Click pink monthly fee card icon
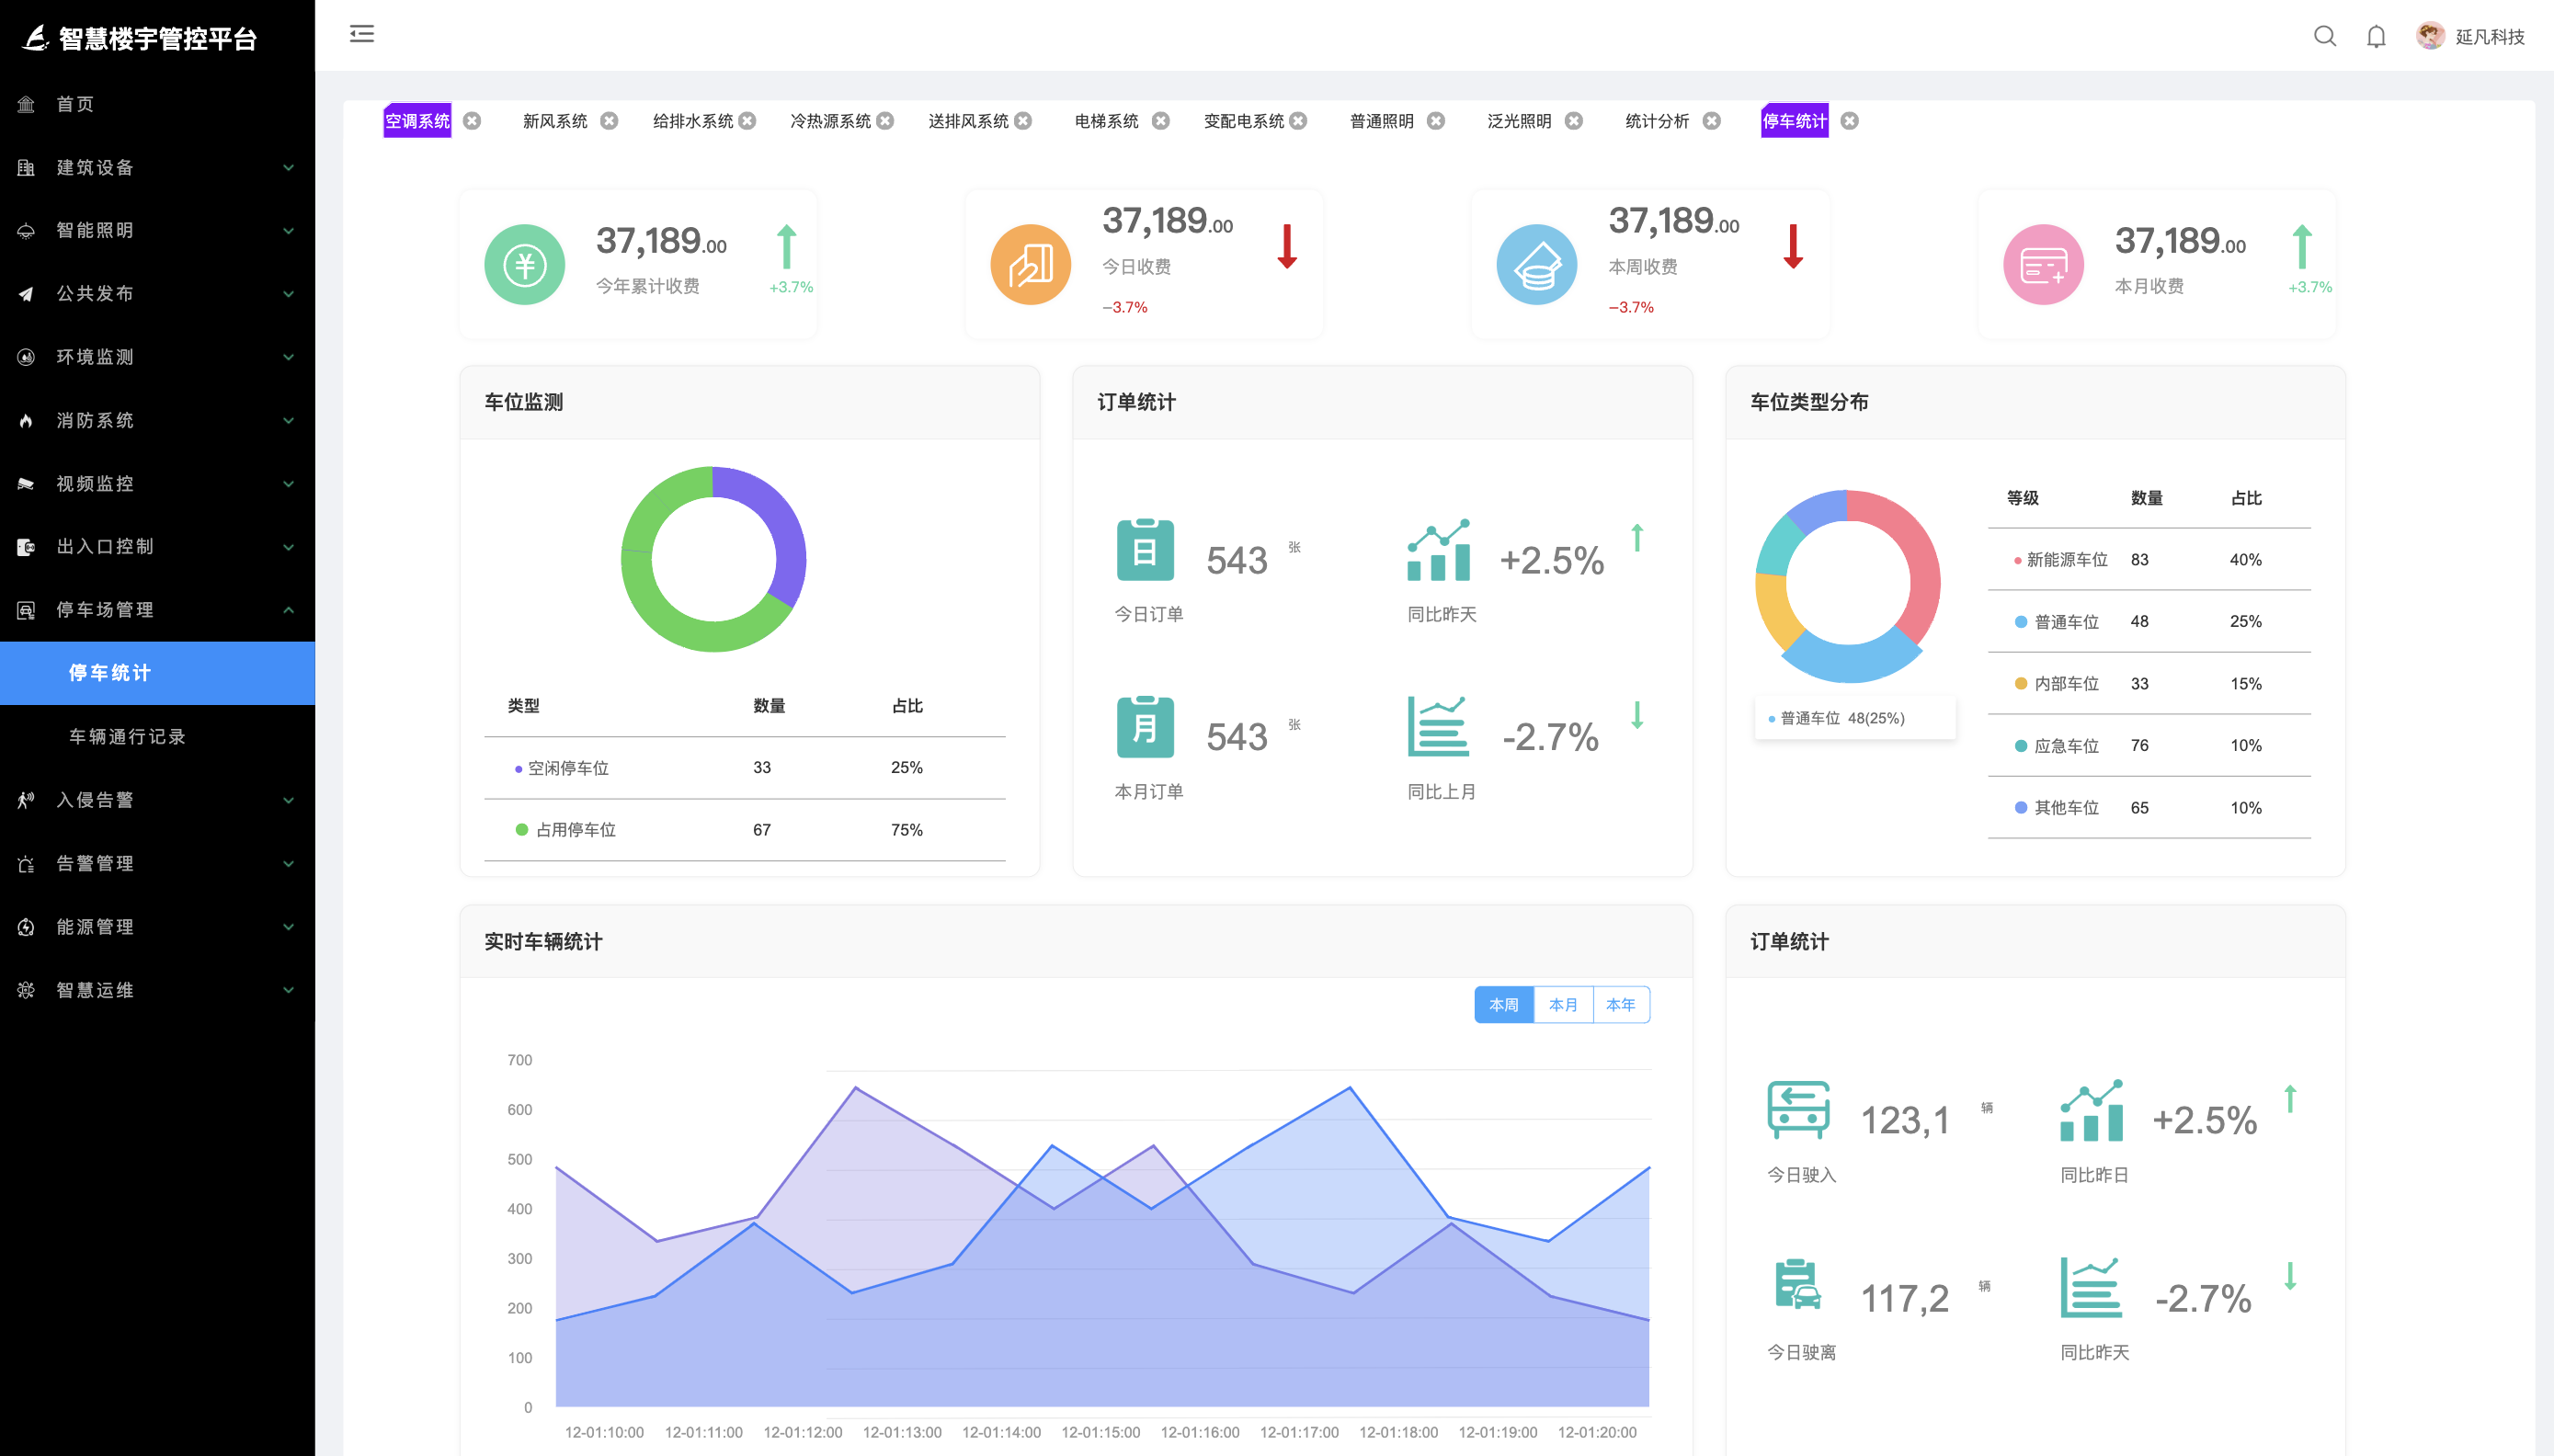This screenshot has height=1456, width=2554. pos(2043,265)
